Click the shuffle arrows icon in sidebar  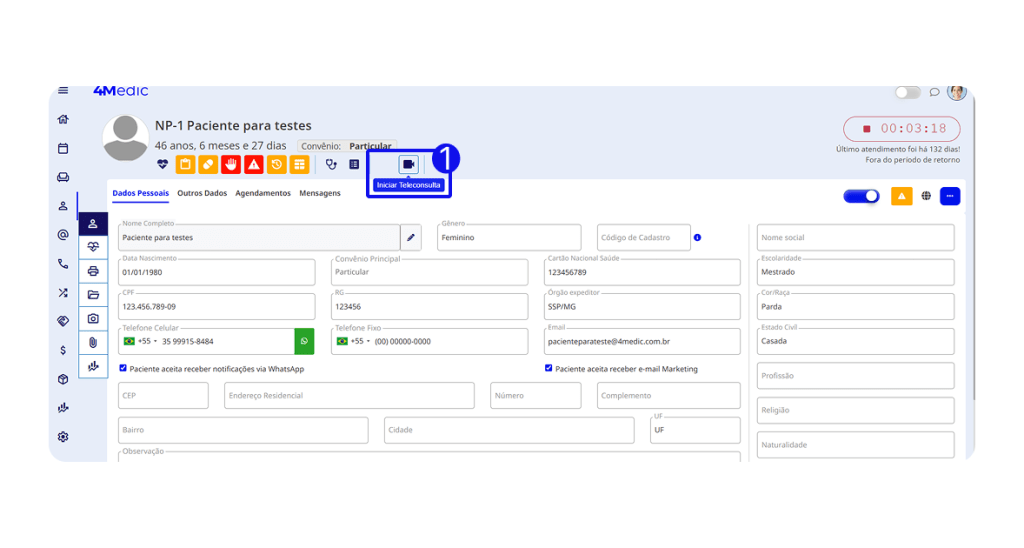pyautogui.click(x=63, y=293)
